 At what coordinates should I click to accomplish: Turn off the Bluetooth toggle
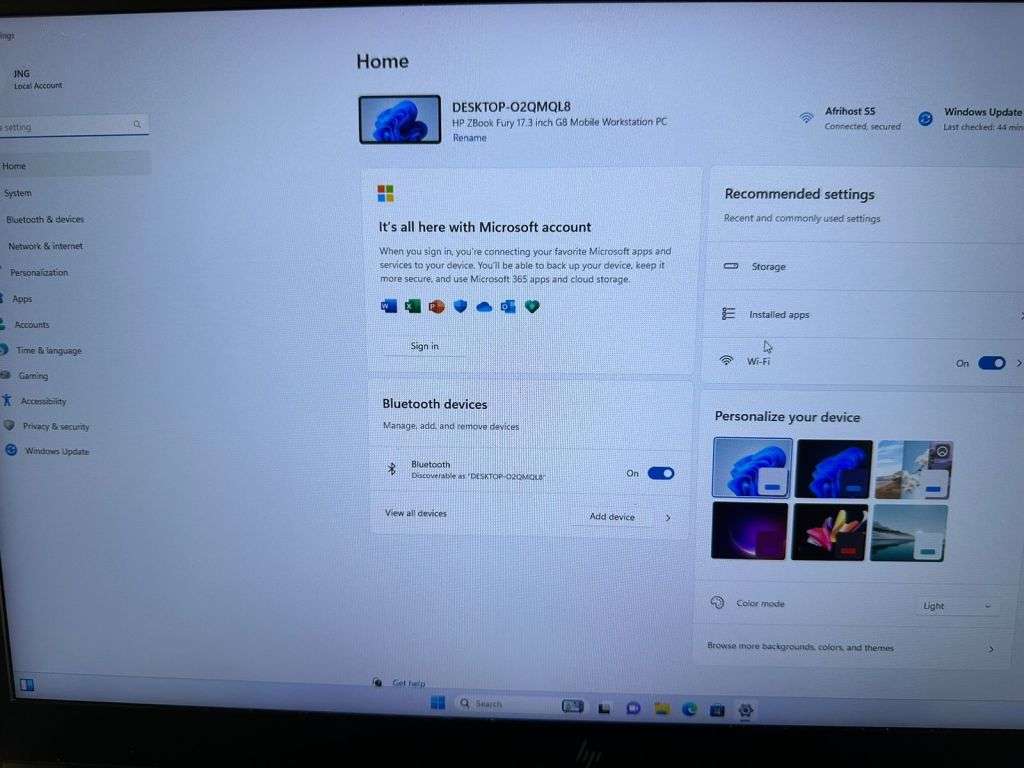coord(661,473)
